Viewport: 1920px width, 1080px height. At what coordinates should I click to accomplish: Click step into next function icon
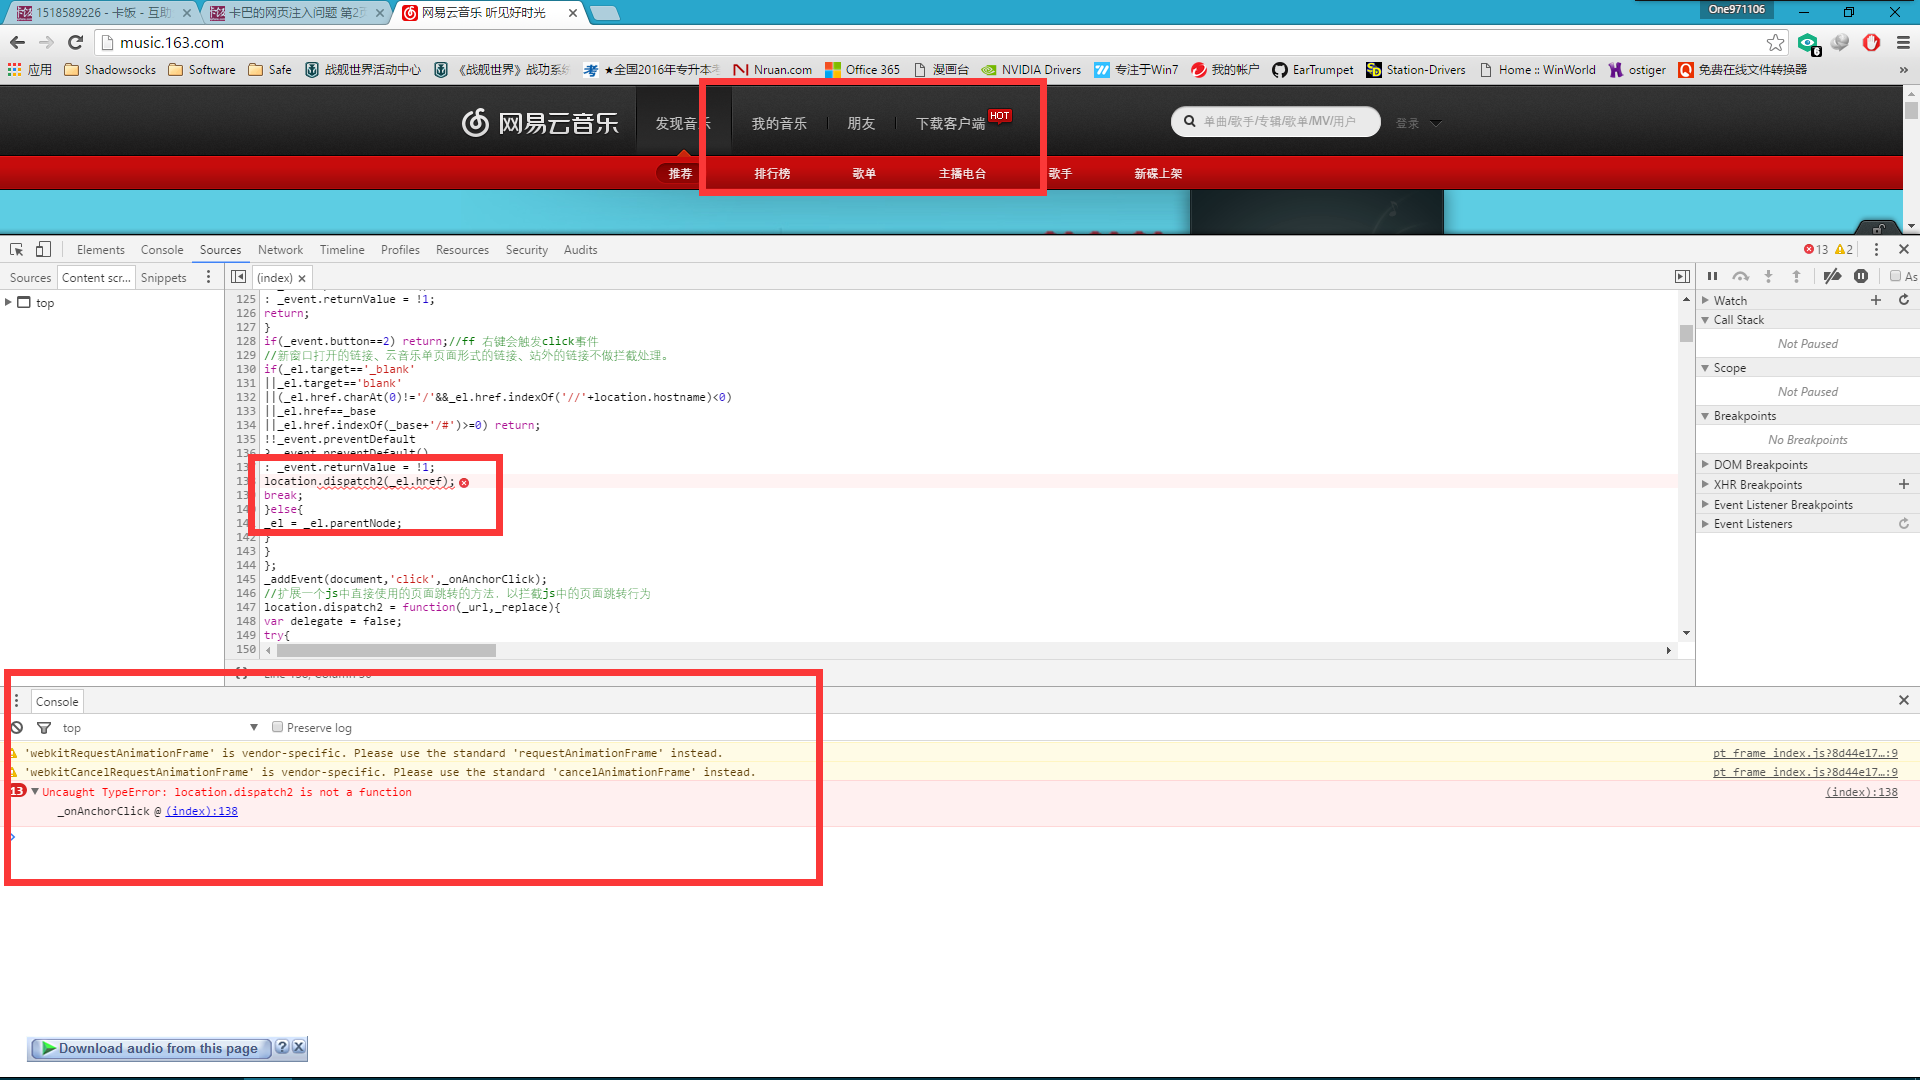[1768, 277]
